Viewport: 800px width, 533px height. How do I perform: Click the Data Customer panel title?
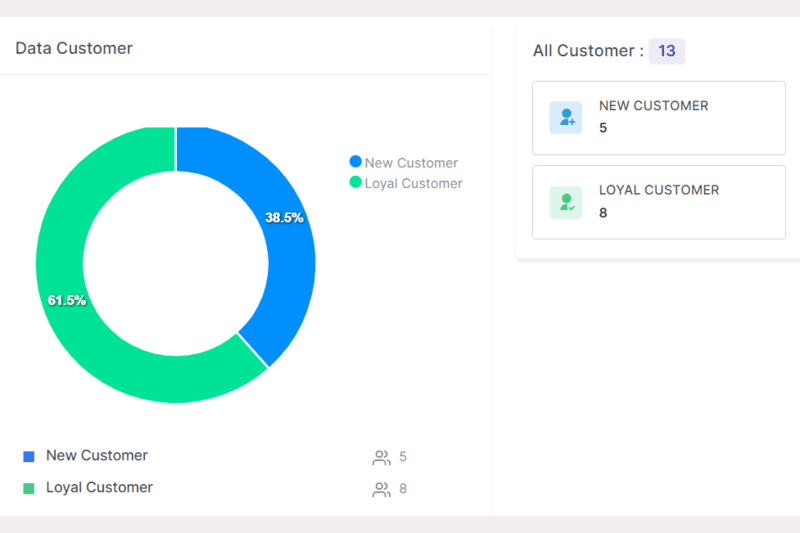click(74, 48)
